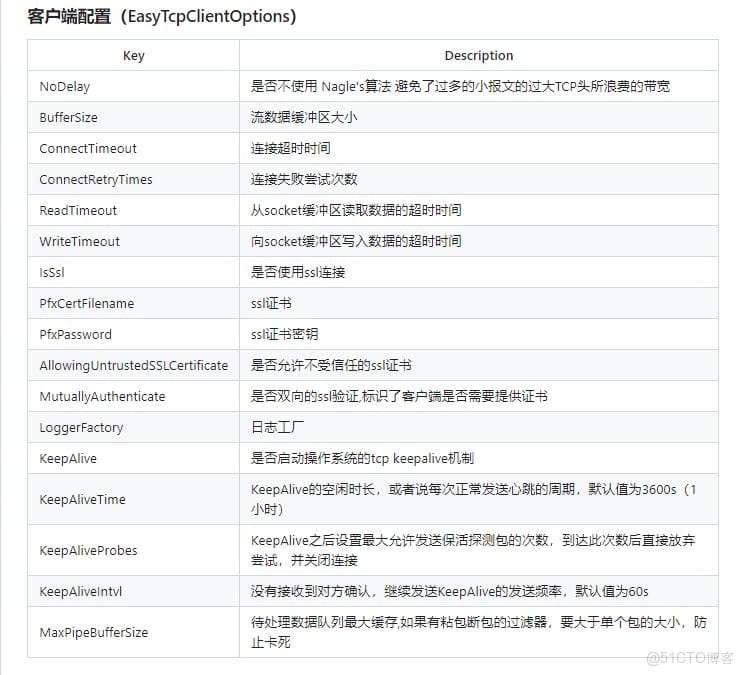744x675 pixels.
Task: Select the ReadTimeout key cell
Action: coord(133,210)
